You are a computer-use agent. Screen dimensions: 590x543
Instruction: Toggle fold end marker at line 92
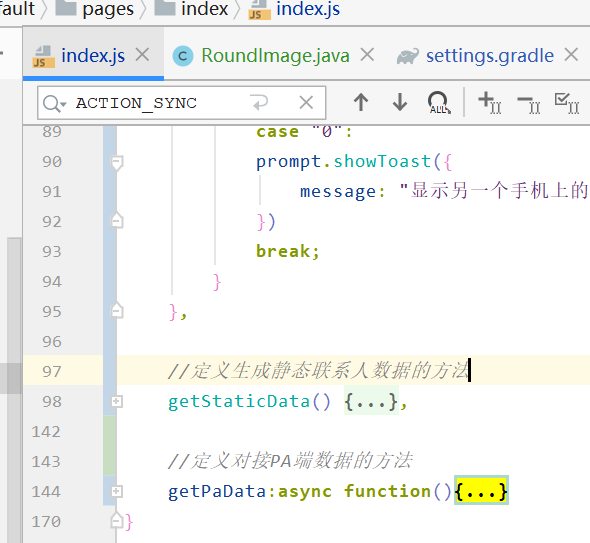[x=117, y=220]
